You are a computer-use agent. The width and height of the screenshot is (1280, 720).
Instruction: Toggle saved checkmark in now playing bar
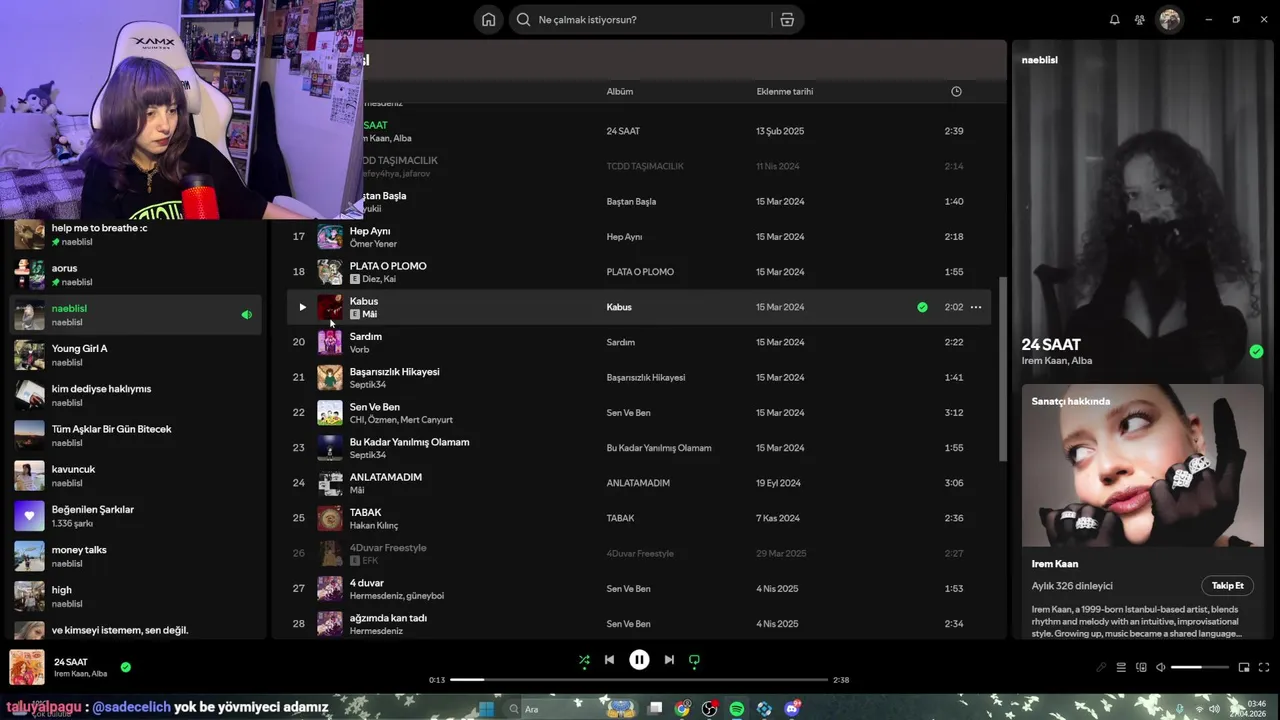(x=126, y=667)
